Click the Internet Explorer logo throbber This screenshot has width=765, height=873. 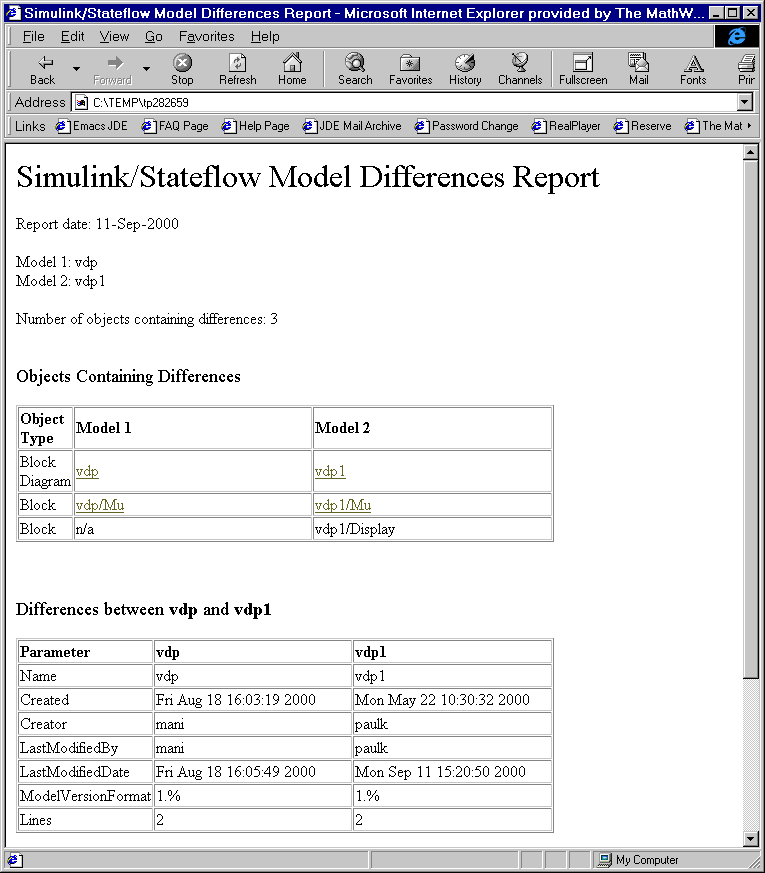tap(737, 36)
